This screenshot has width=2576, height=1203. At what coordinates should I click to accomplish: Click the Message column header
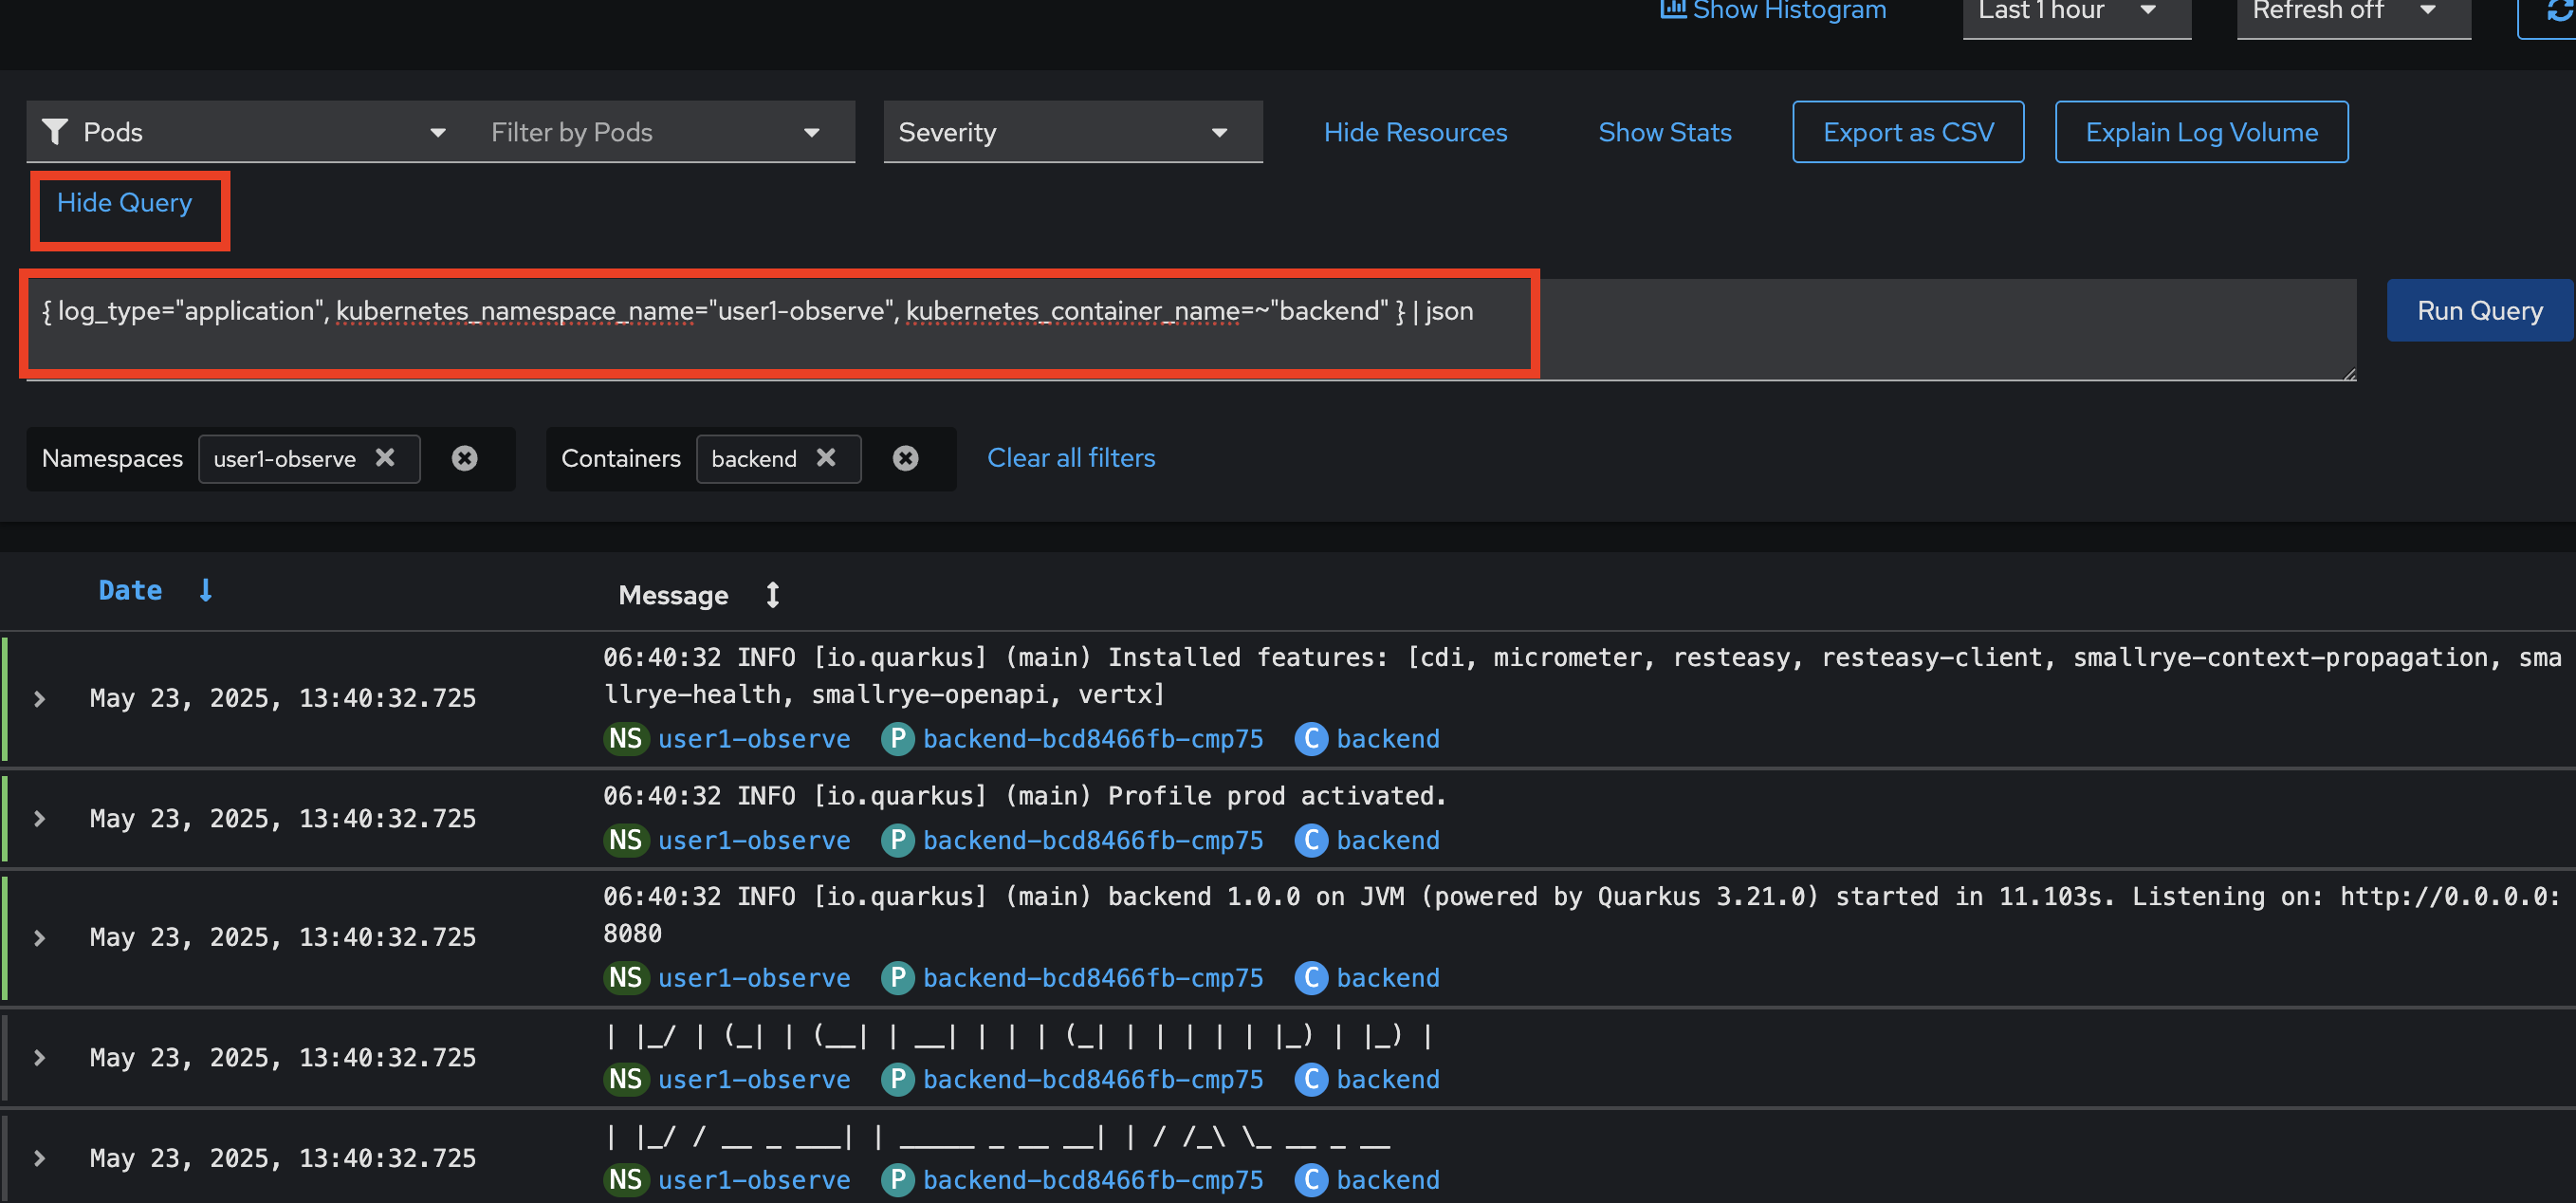coord(673,595)
